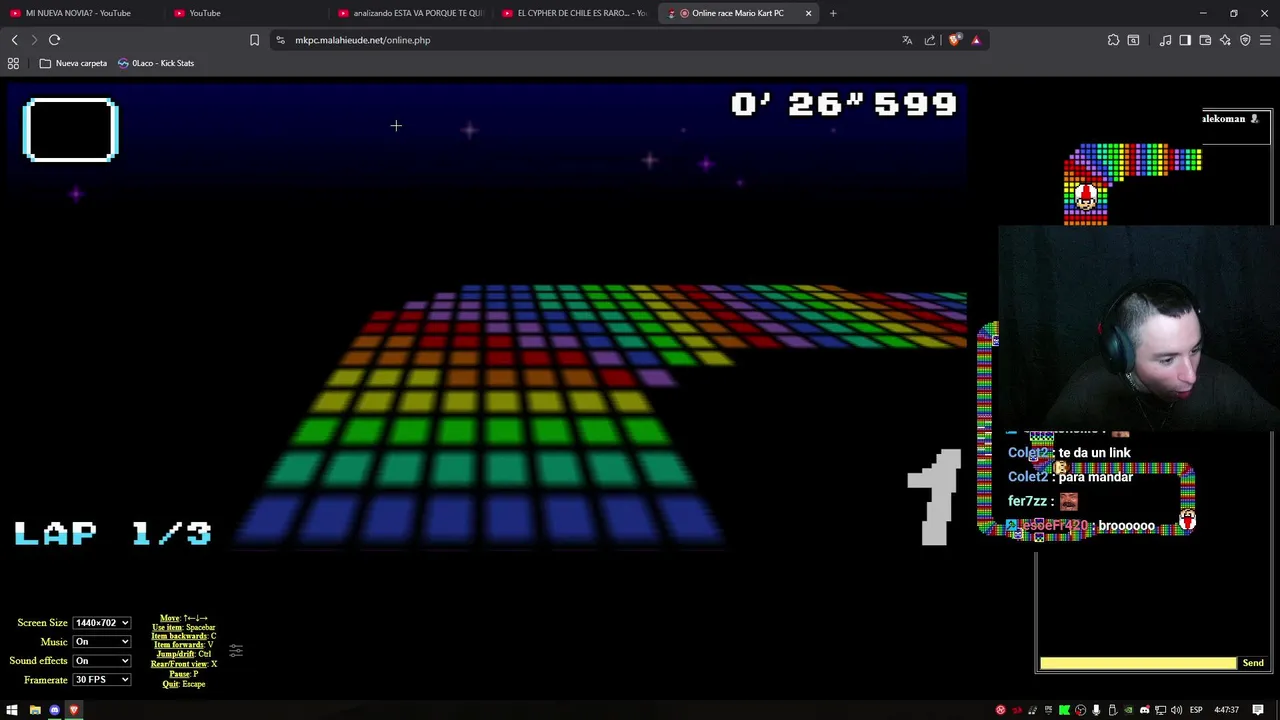
Task: Open the game controls settings sliders icon
Action: [236, 651]
